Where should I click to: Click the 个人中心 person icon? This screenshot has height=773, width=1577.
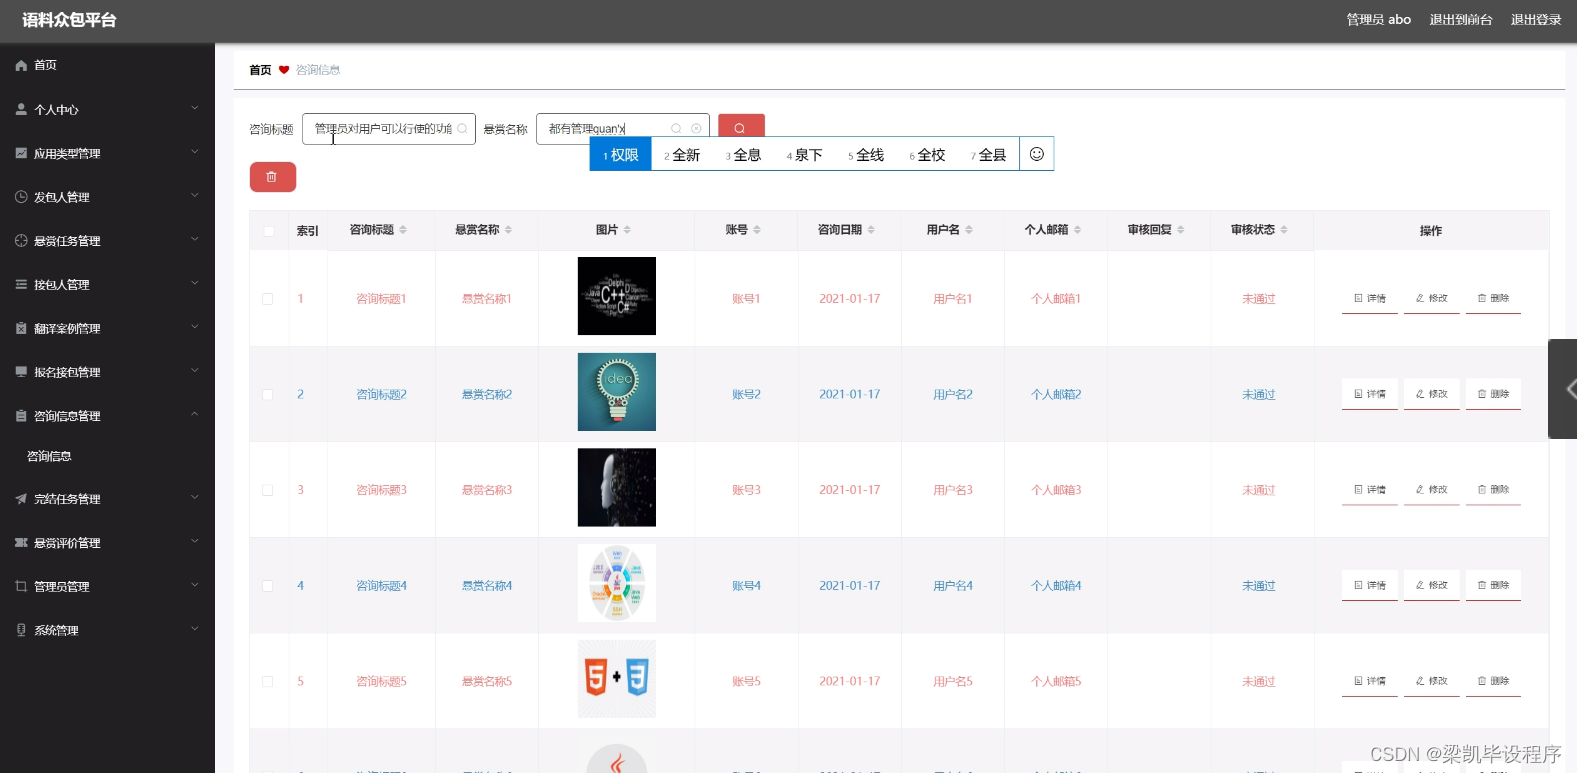21,109
